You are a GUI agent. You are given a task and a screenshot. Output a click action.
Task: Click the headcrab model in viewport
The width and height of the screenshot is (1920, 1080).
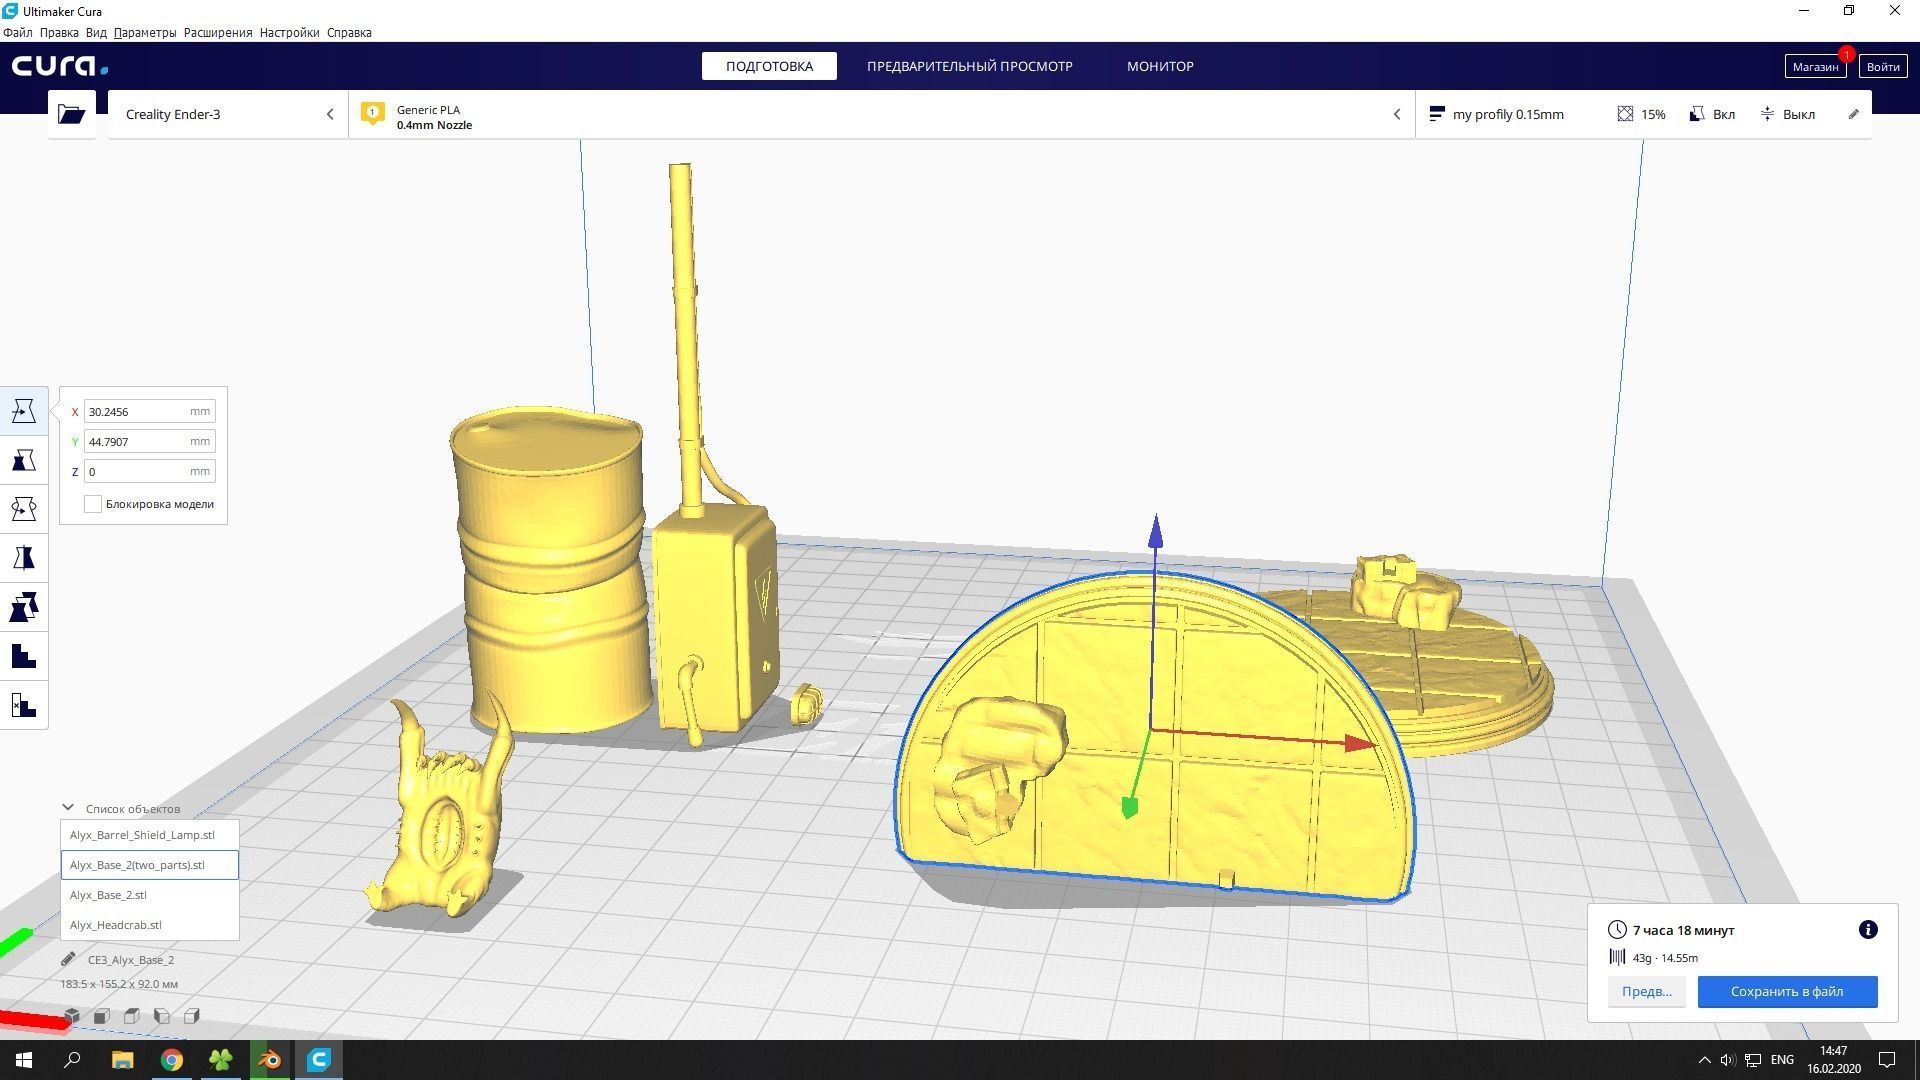coord(443,820)
